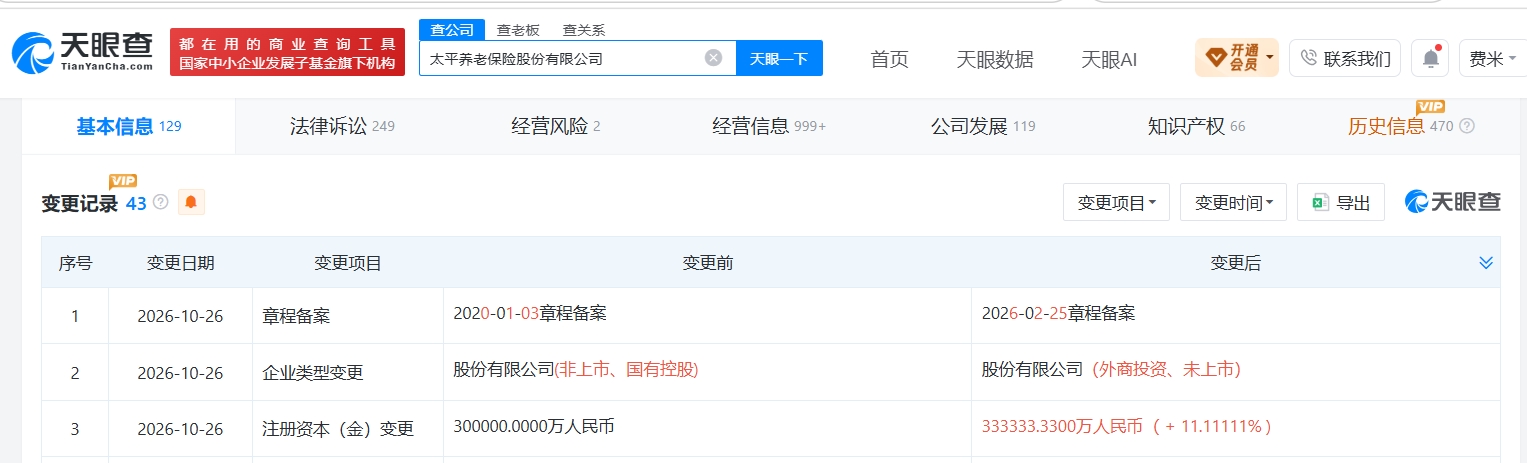Switch to the 经营信息 tab
This screenshot has height=463, width=1527.
tap(769, 127)
